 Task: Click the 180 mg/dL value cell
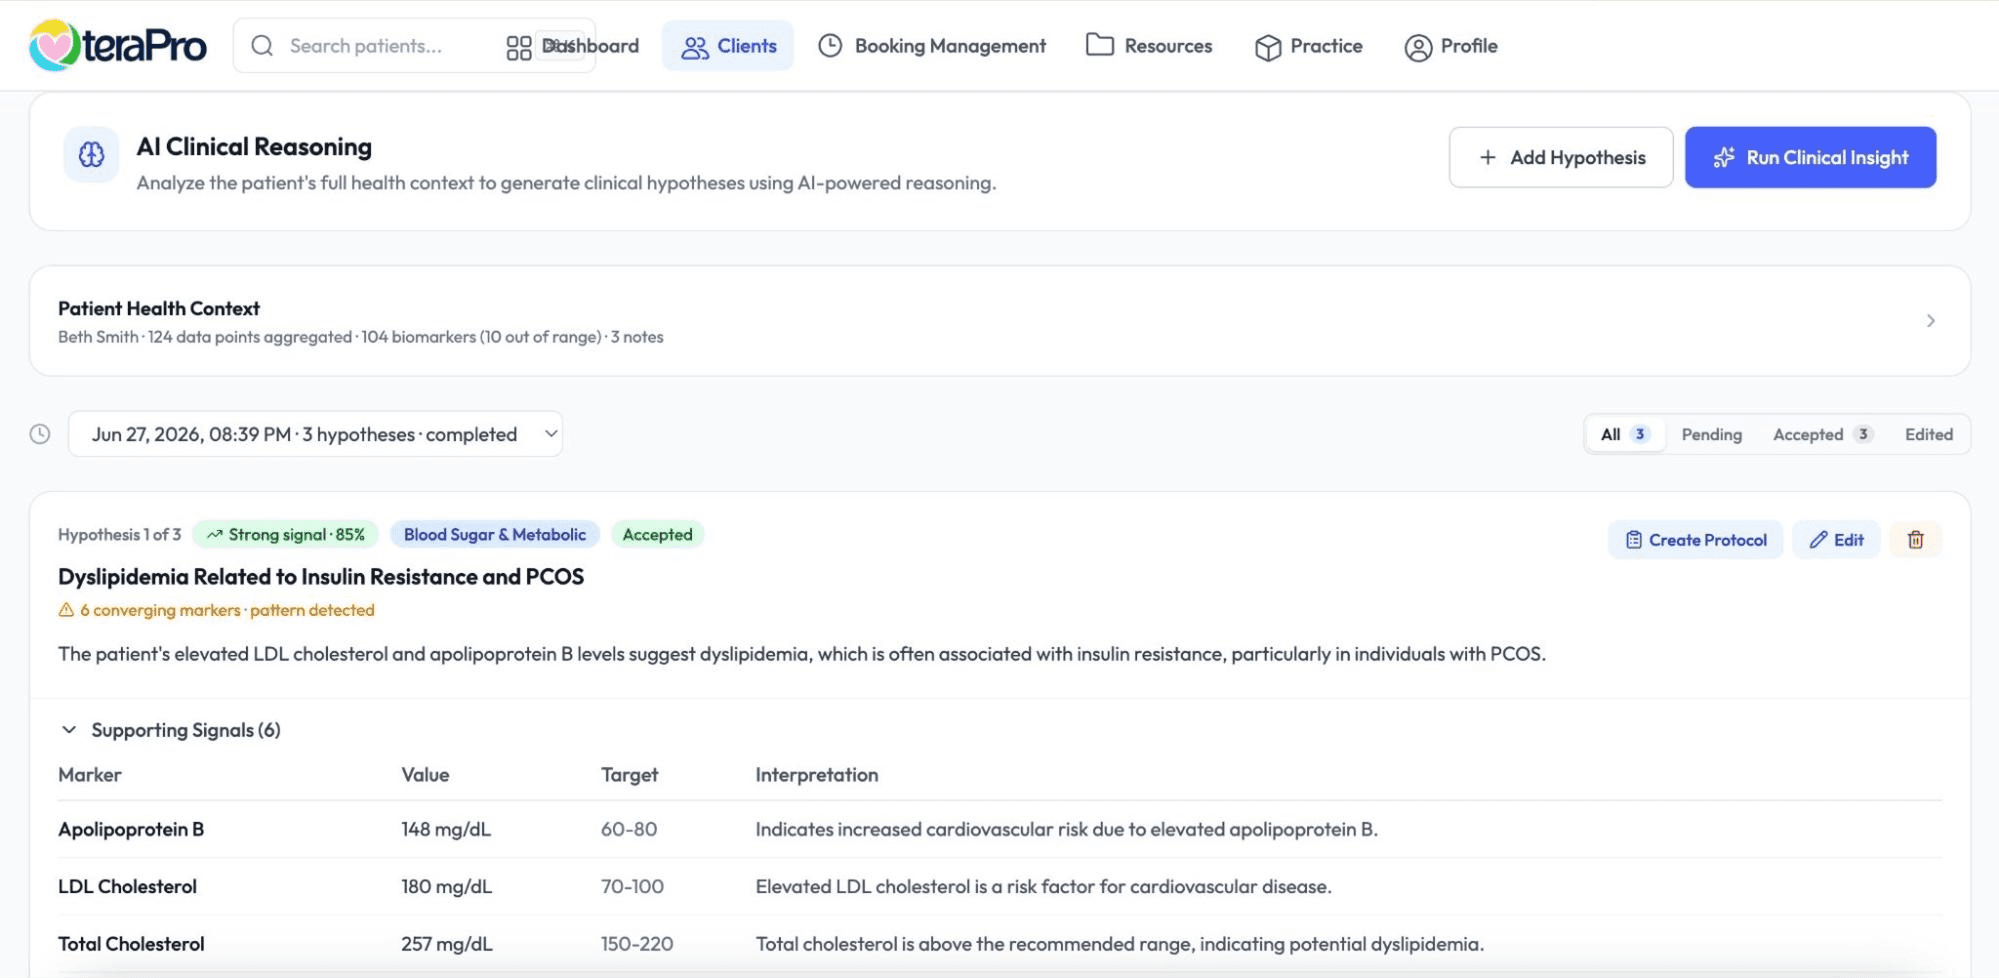point(446,886)
